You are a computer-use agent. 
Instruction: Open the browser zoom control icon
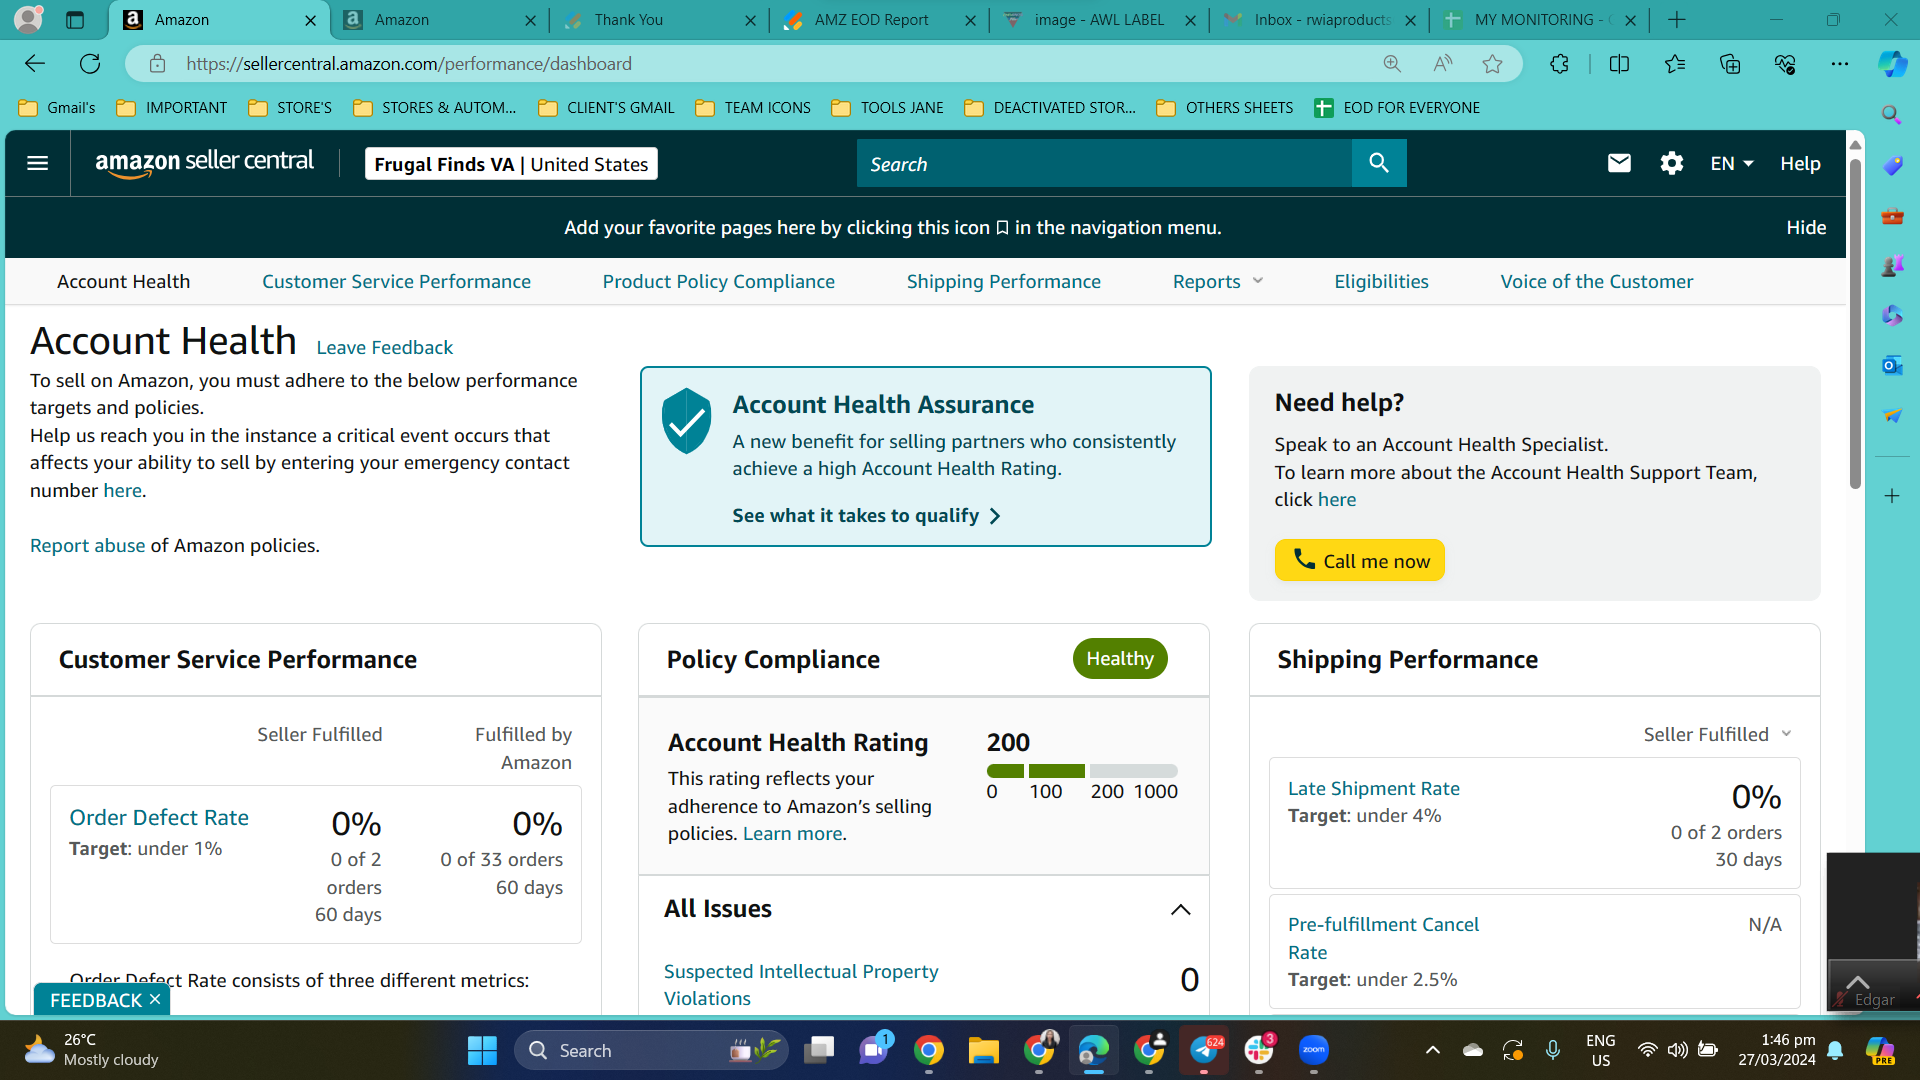pos(1392,64)
